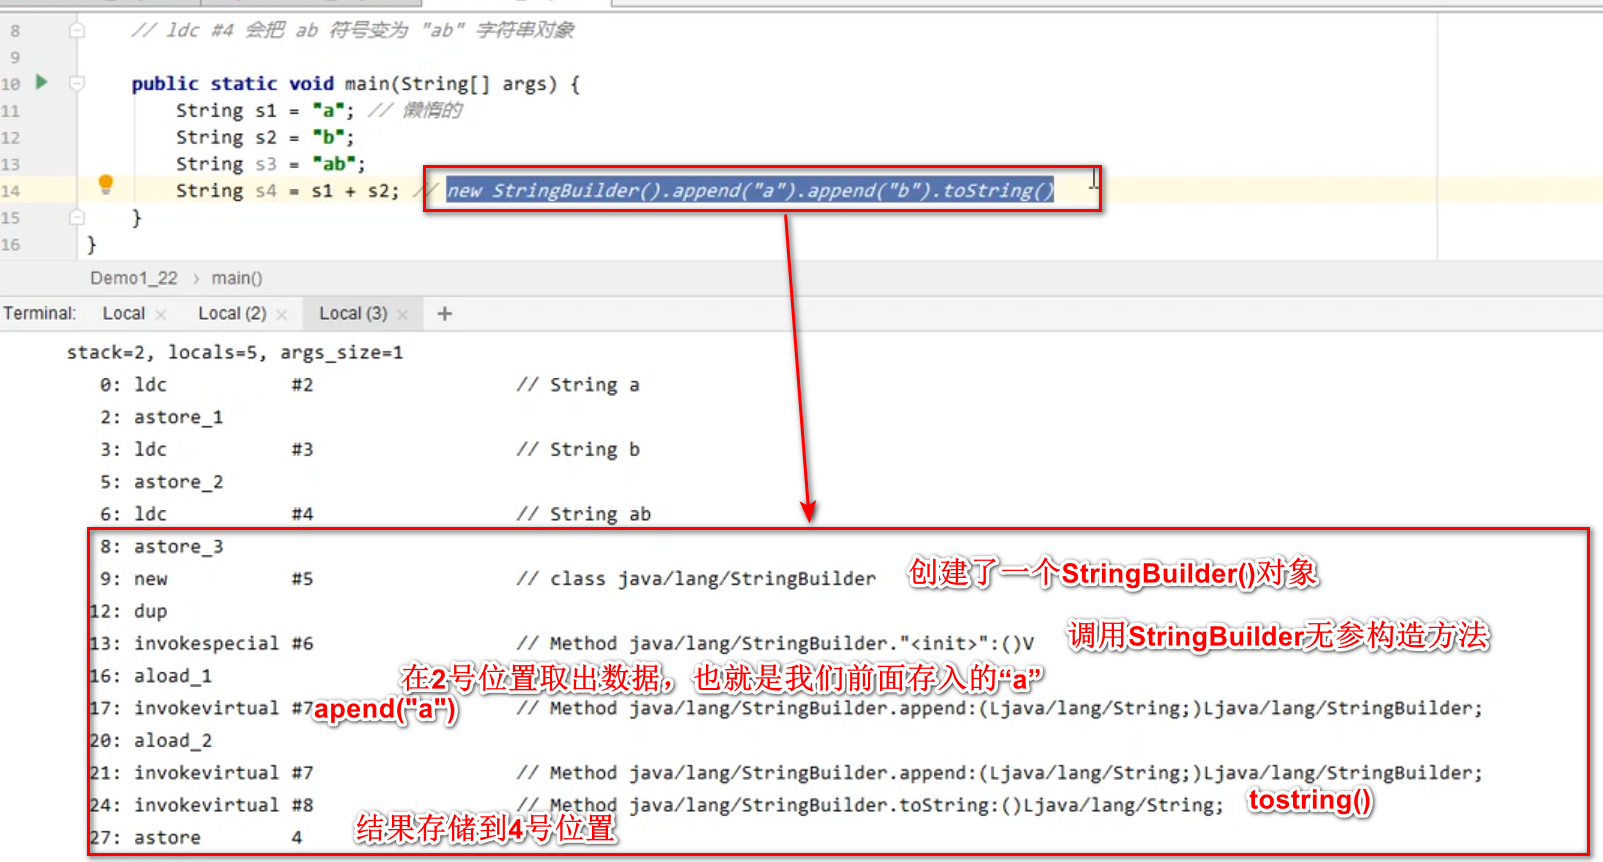Click the String s1 = "a" code line
The image size is (1603, 862).
point(265,110)
